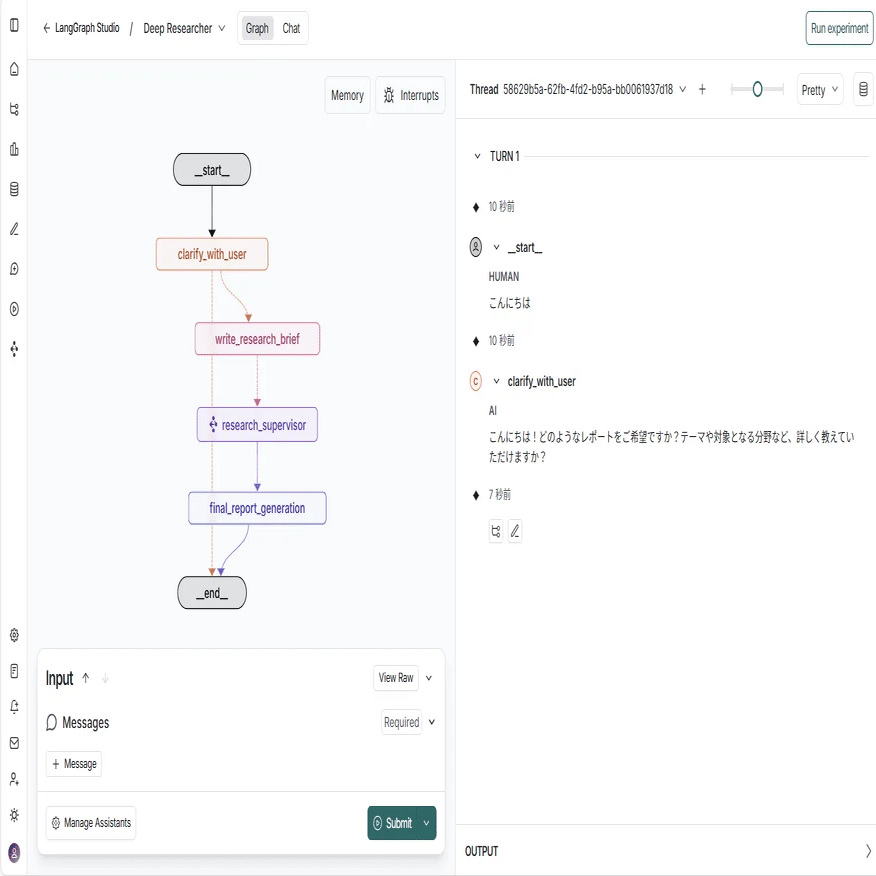Image resolution: width=876 pixels, height=876 pixels.
Task: Open the Pretty view mode dropdown
Action: tap(820, 90)
